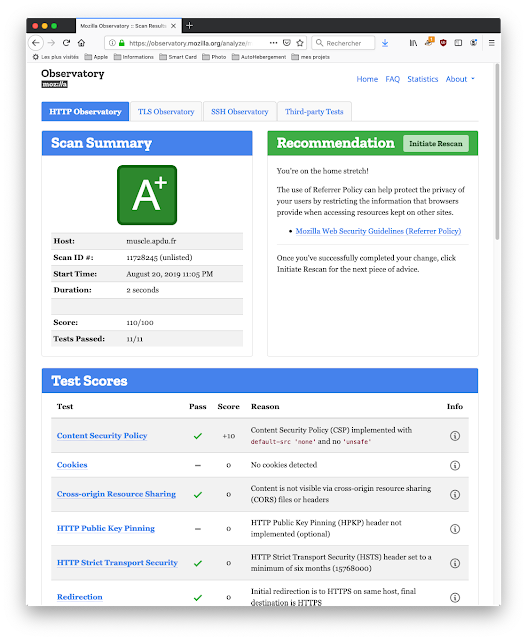Select the HTTP Observatory tab
The width and height of the screenshot is (527, 640).
click(x=85, y=112)
